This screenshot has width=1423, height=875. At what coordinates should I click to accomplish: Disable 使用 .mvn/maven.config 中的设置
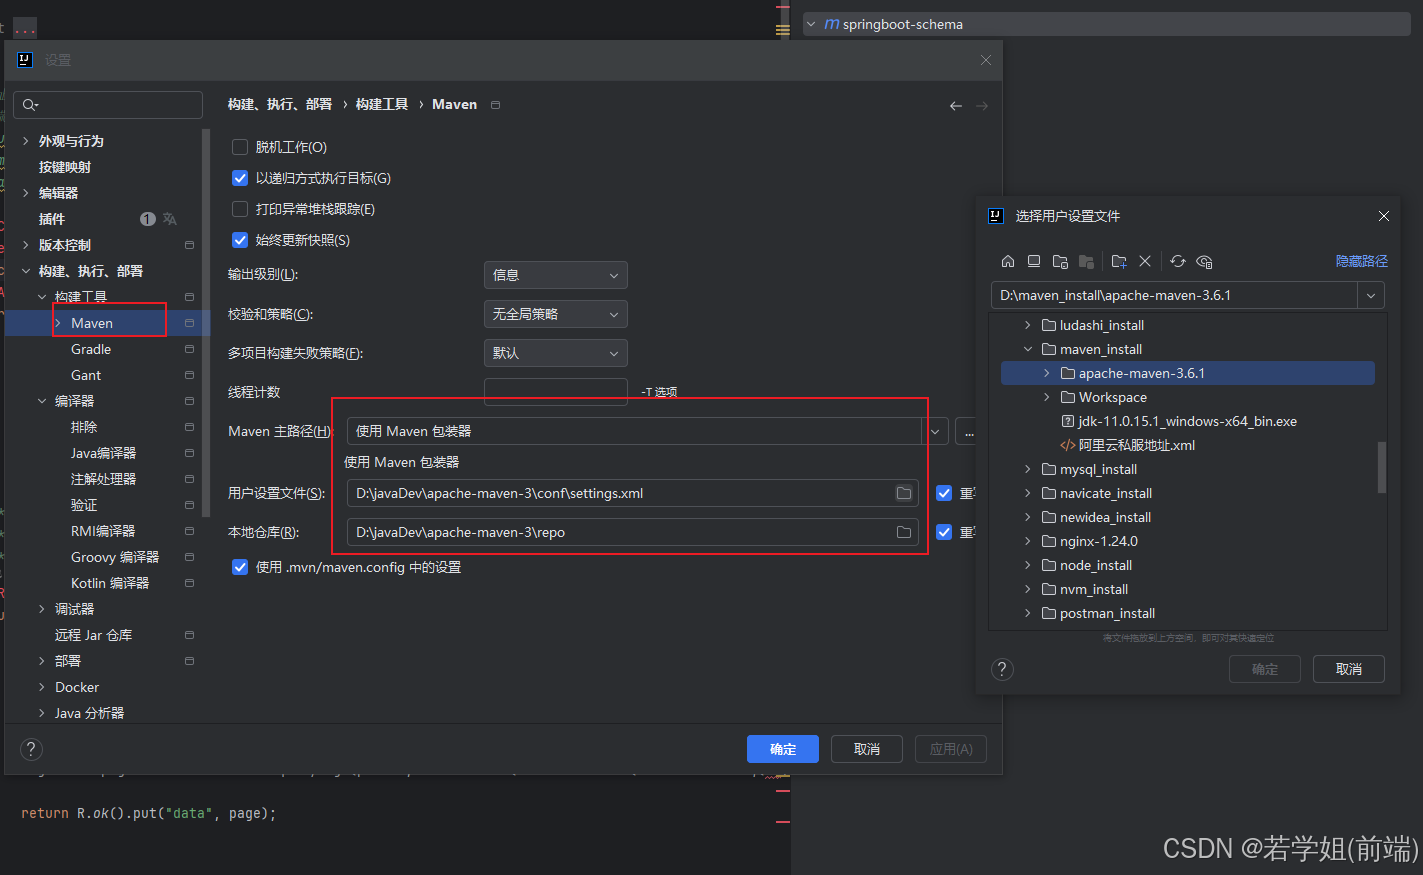[239, 566]
